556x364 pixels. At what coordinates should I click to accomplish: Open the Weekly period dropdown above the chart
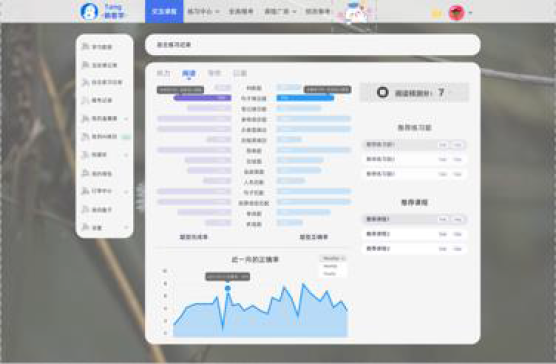334,258
